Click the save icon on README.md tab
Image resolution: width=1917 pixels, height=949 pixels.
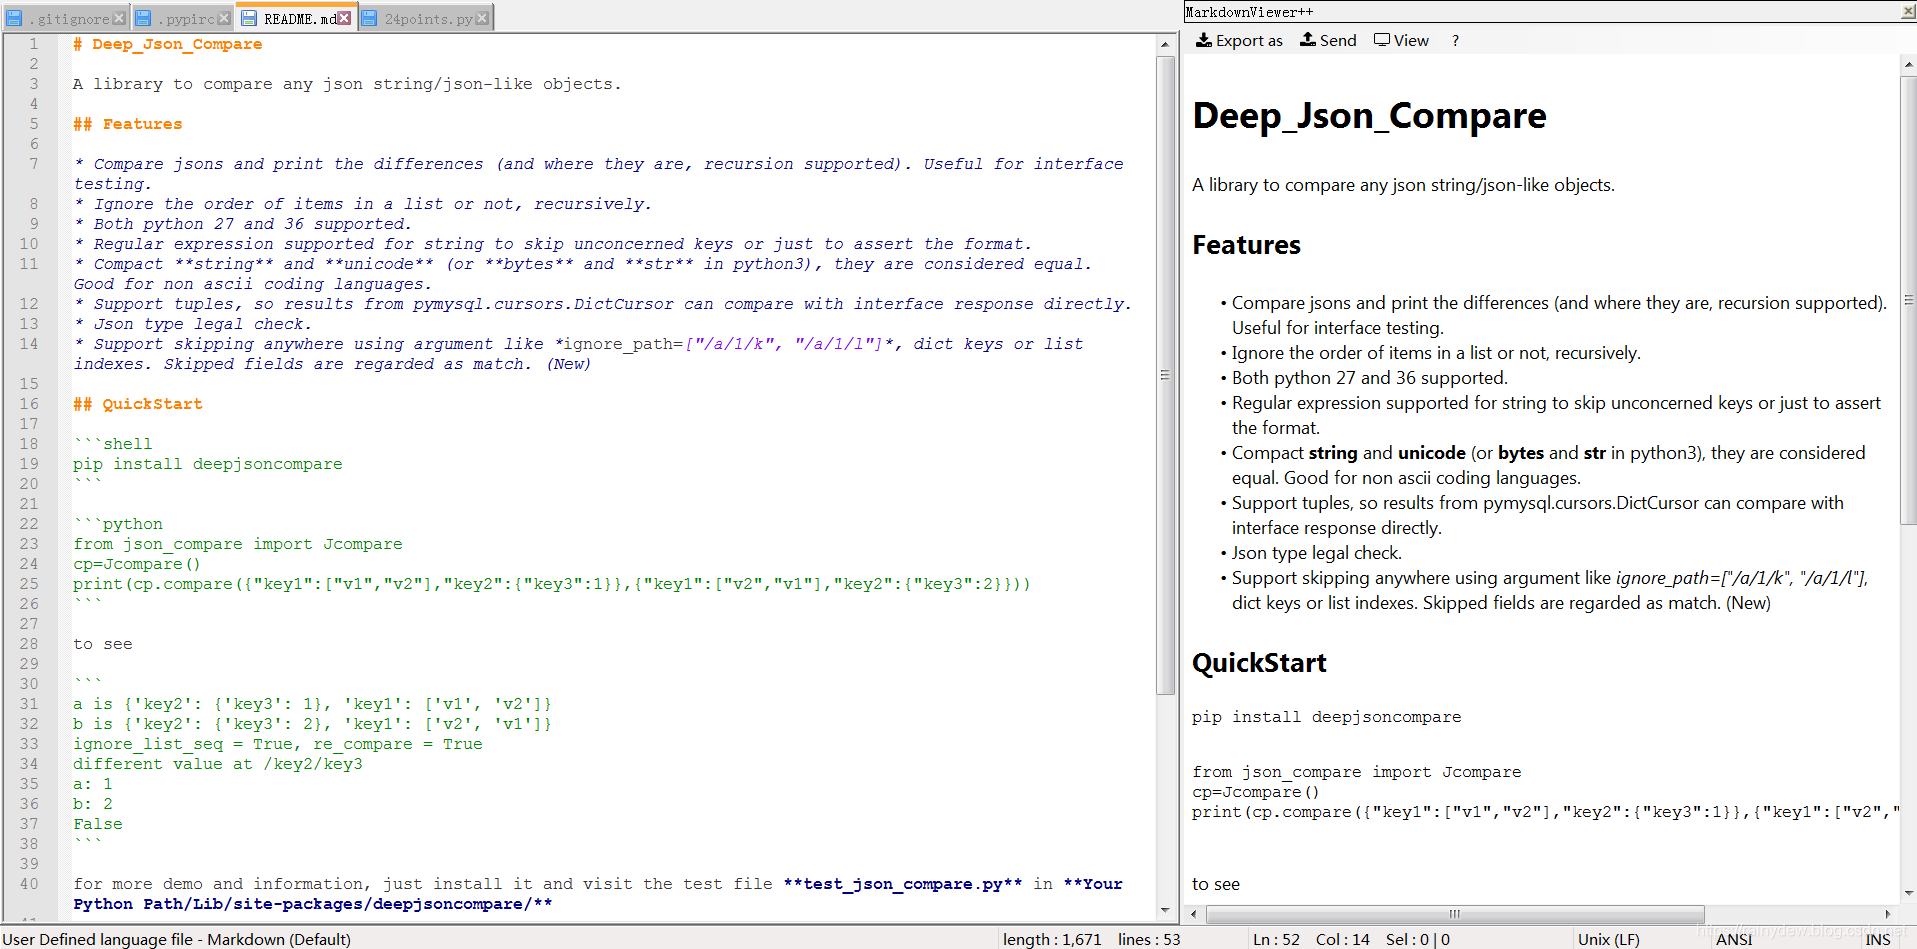[x=248, y=18]
